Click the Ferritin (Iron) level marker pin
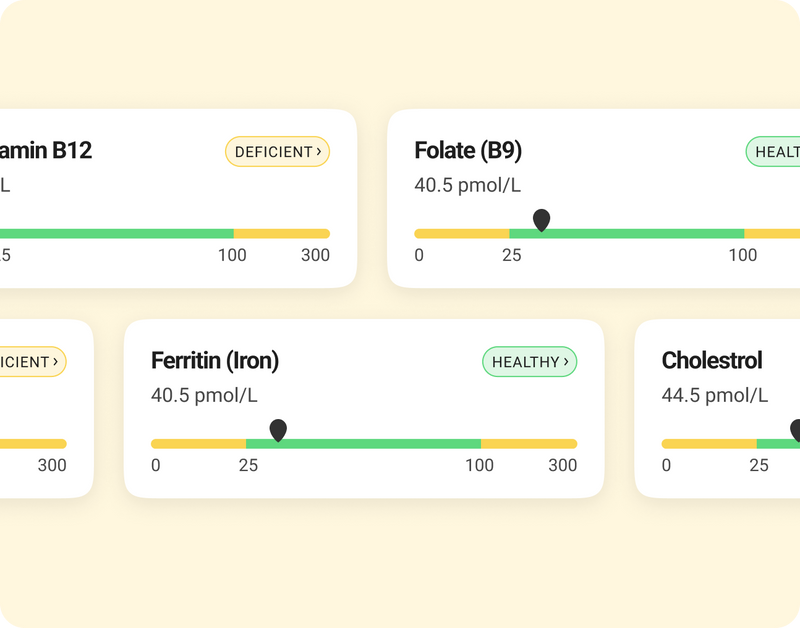This screenshot has height=628, width=800. pyautogui.click(x=278, y=430)
